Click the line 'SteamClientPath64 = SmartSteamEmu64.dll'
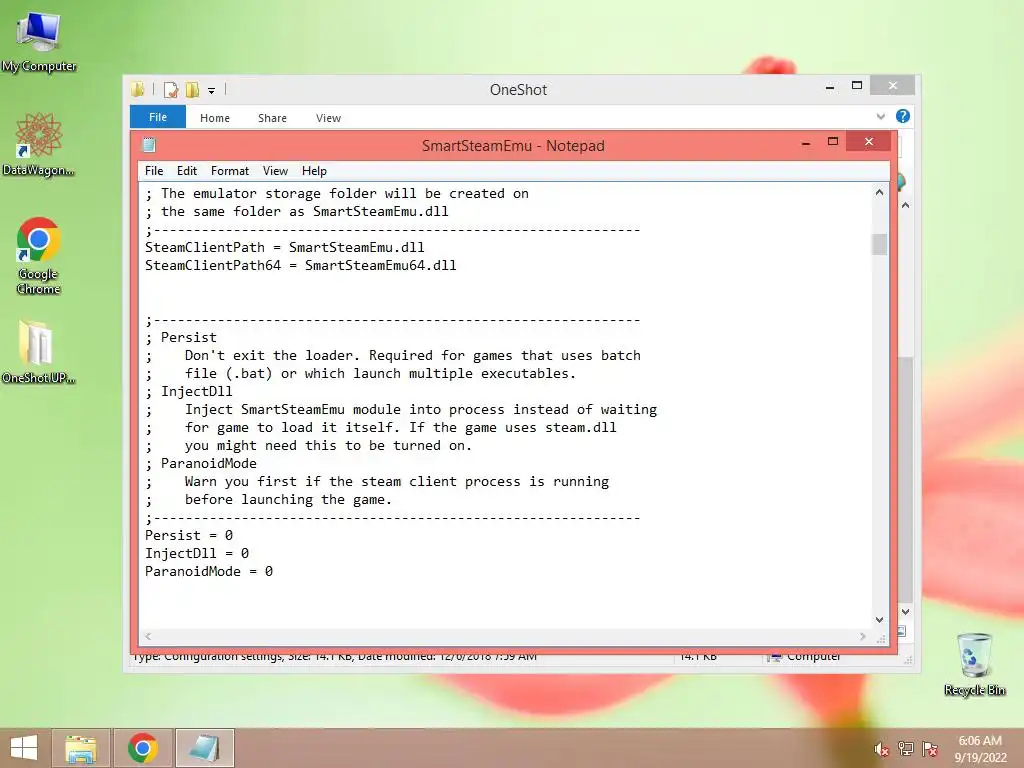1024x768 pixels. coord(301,266)
